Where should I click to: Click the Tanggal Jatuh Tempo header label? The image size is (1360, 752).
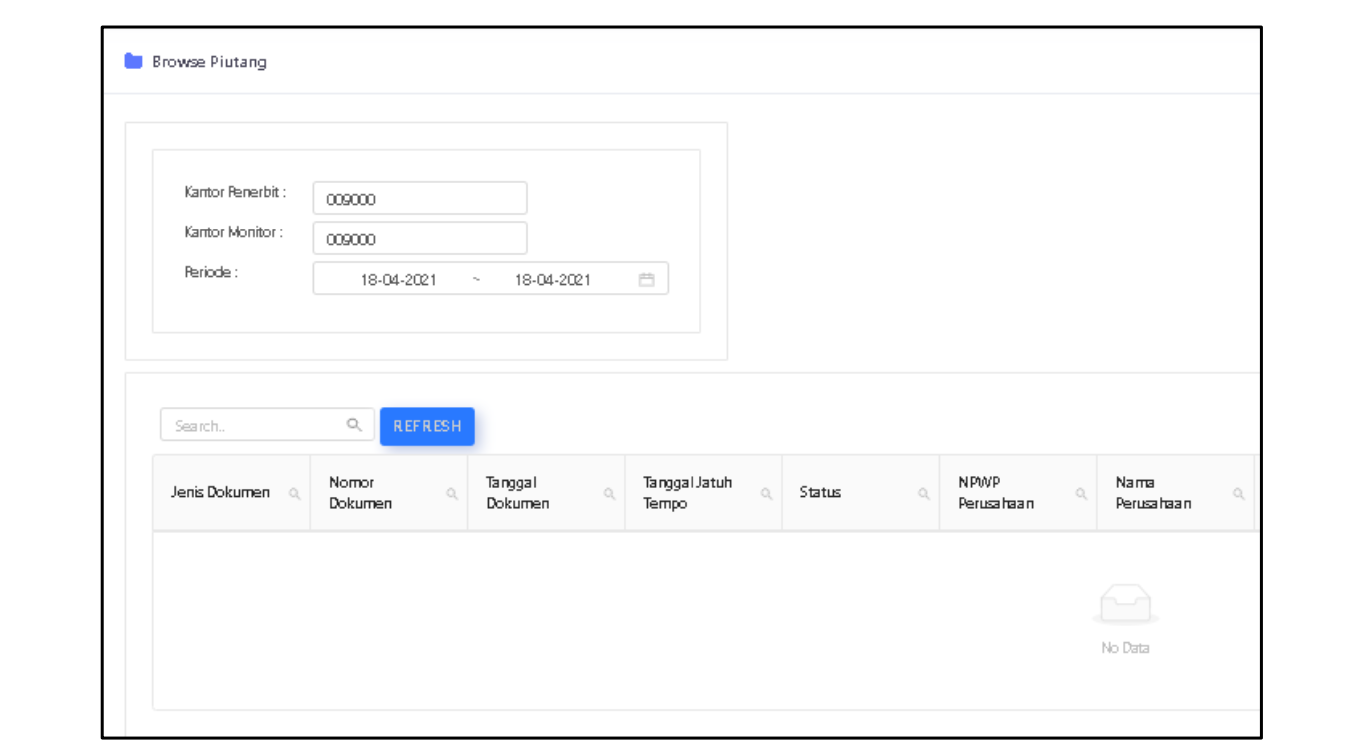pos(687,493)
